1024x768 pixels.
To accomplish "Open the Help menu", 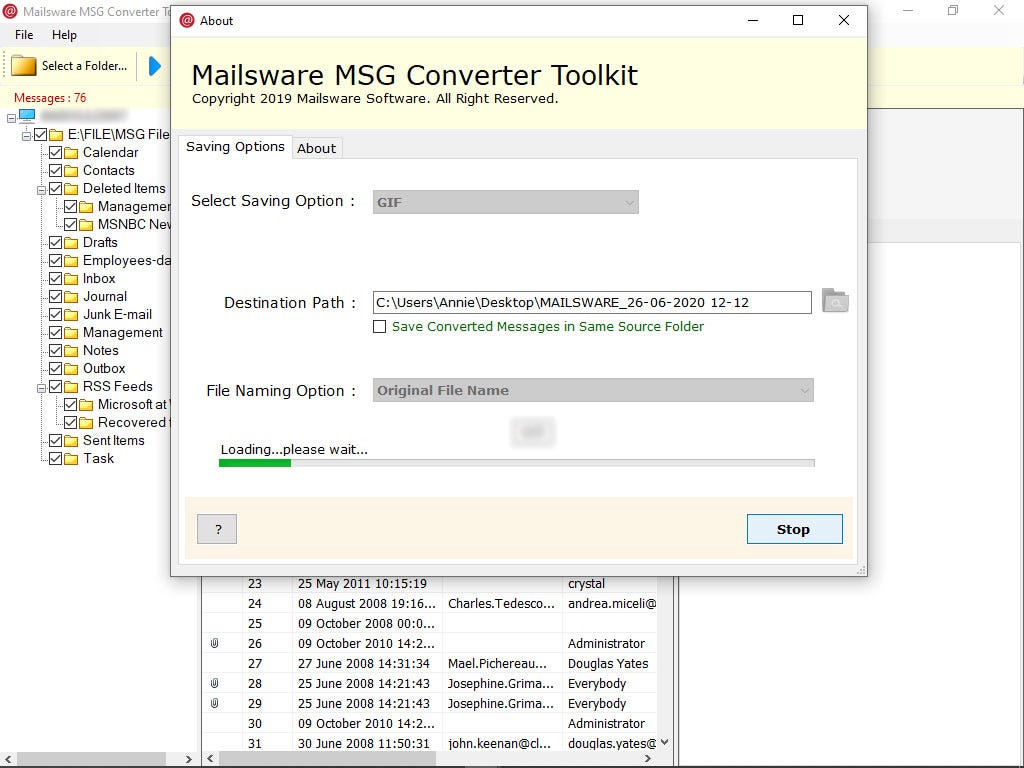I will [x=64, y=35].
